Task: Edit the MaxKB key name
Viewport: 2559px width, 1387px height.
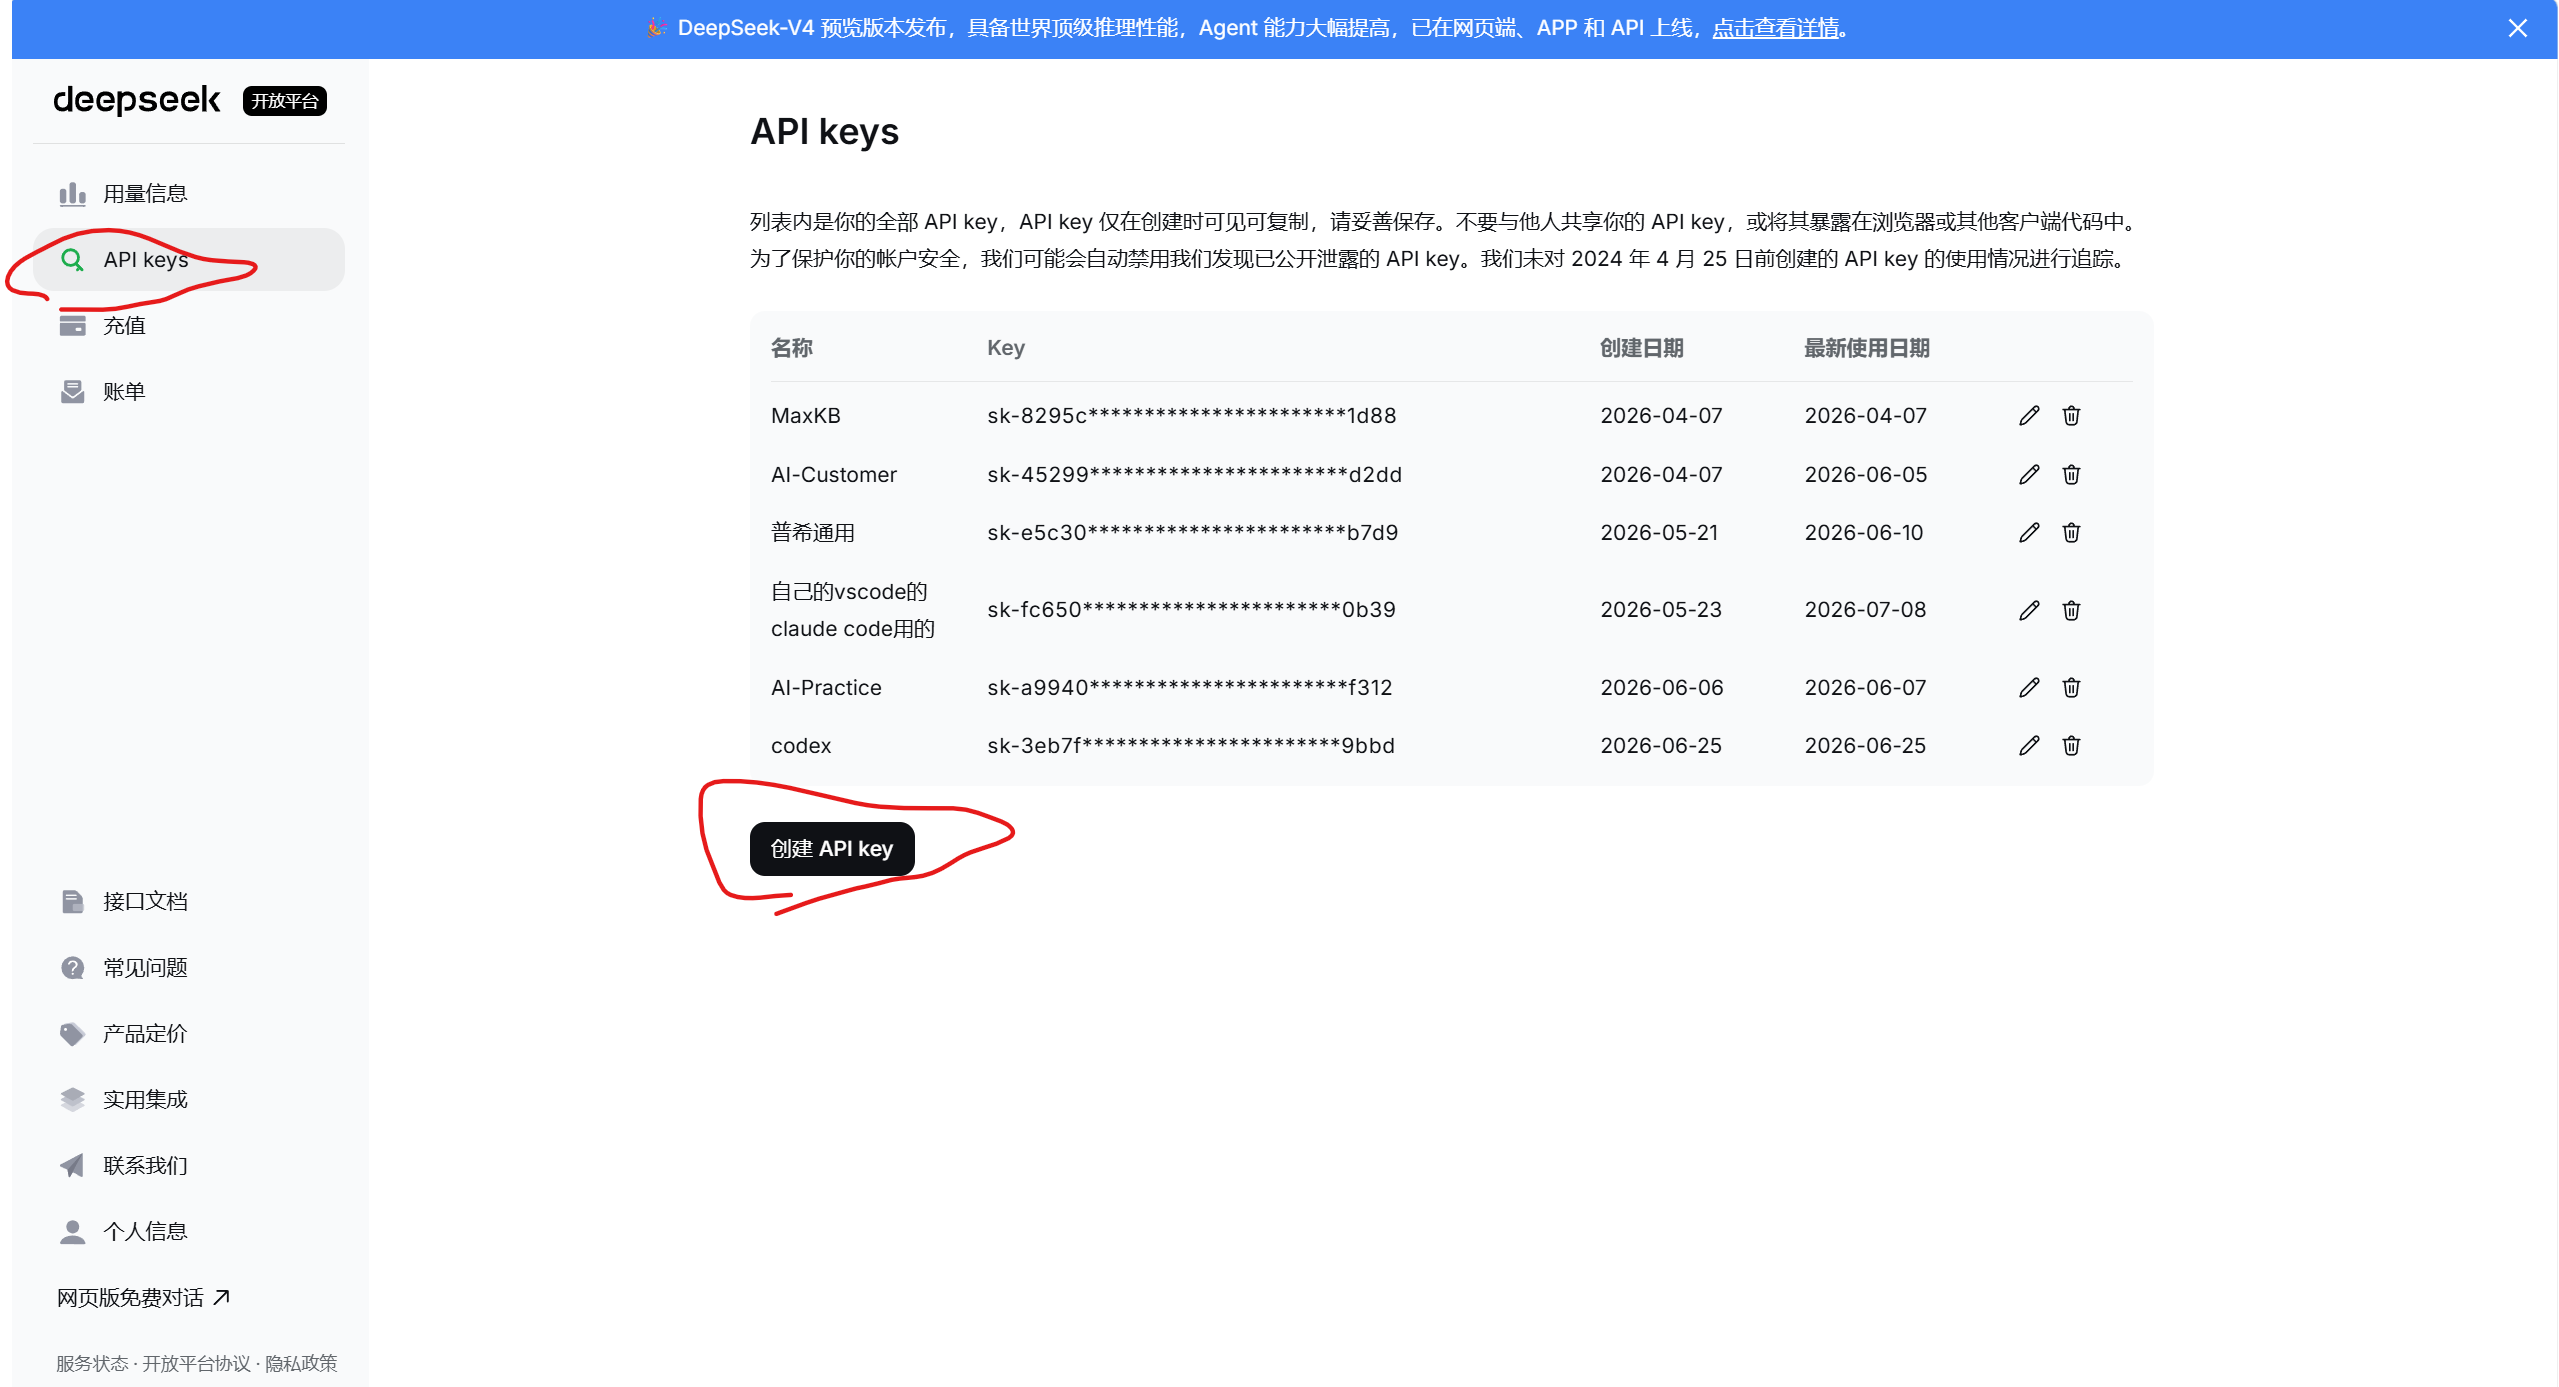Action: (x=2029, y=416)
